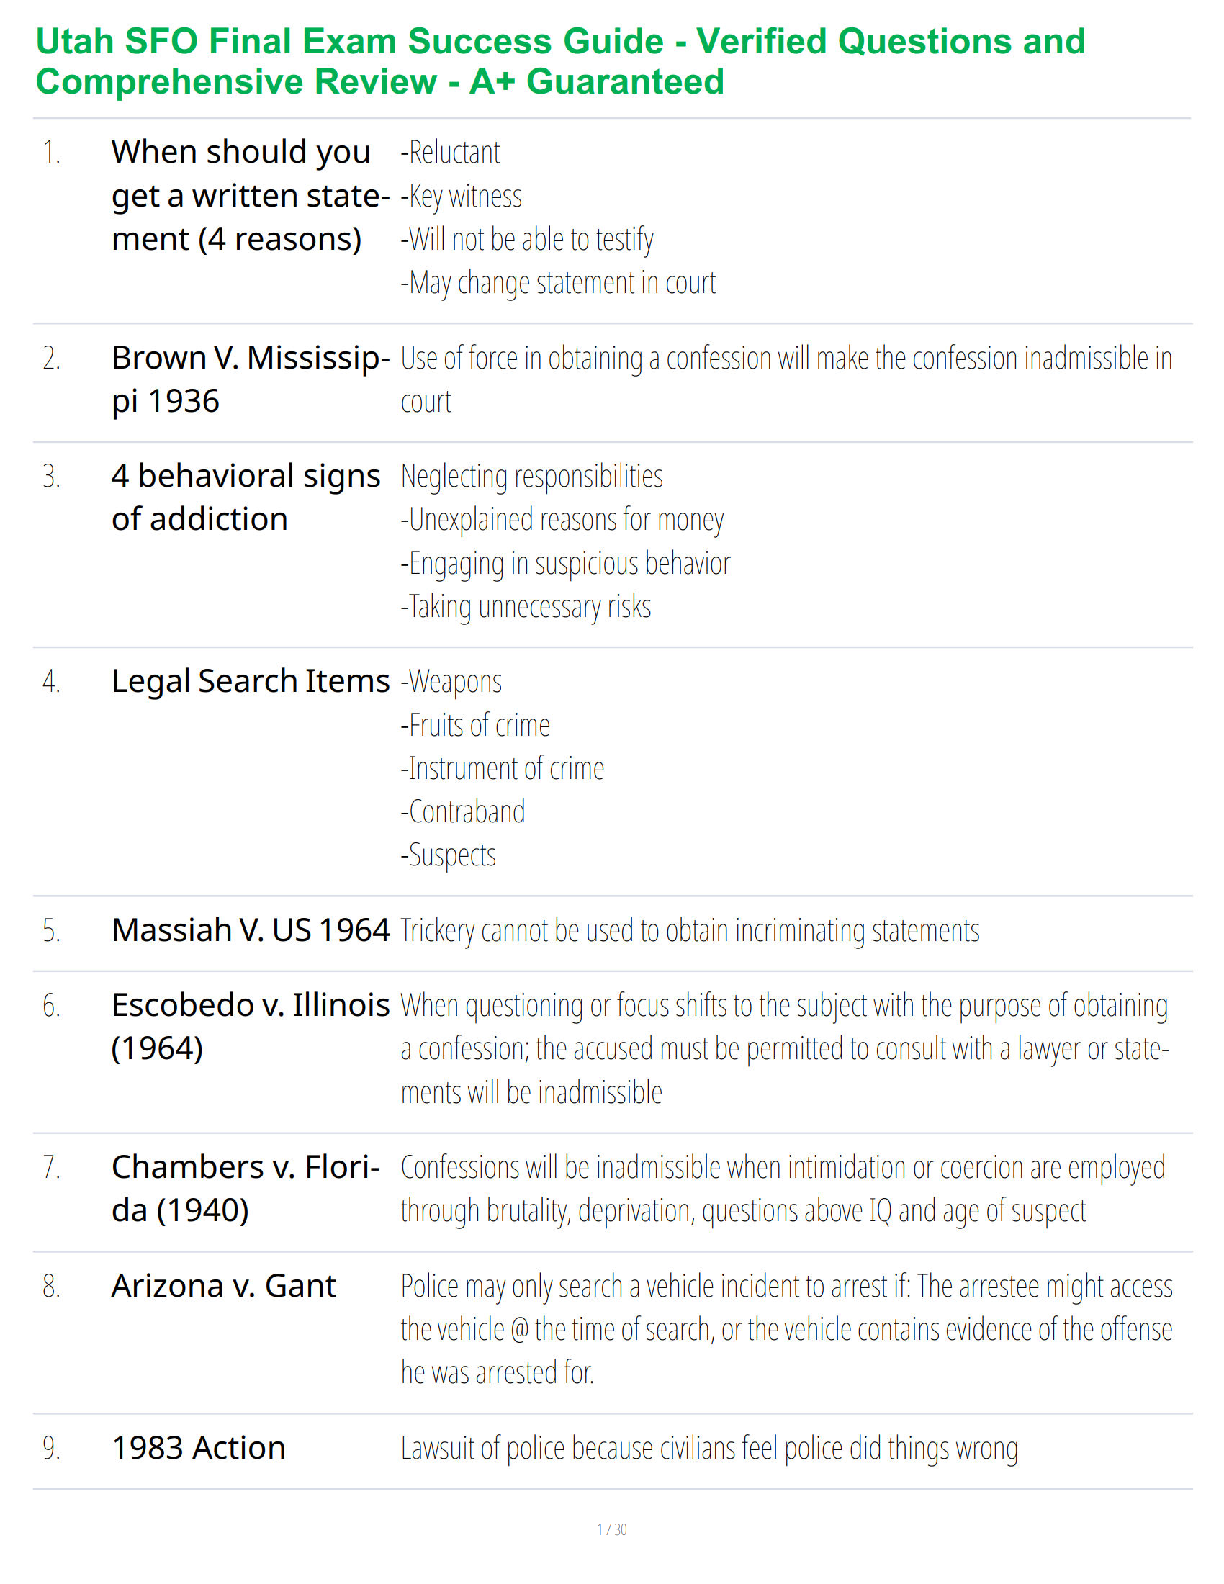Viewport: 1224px width, 1584px height.
Task: Select the term 'When should you get a written statement'
Action: (x=250, y=195)
